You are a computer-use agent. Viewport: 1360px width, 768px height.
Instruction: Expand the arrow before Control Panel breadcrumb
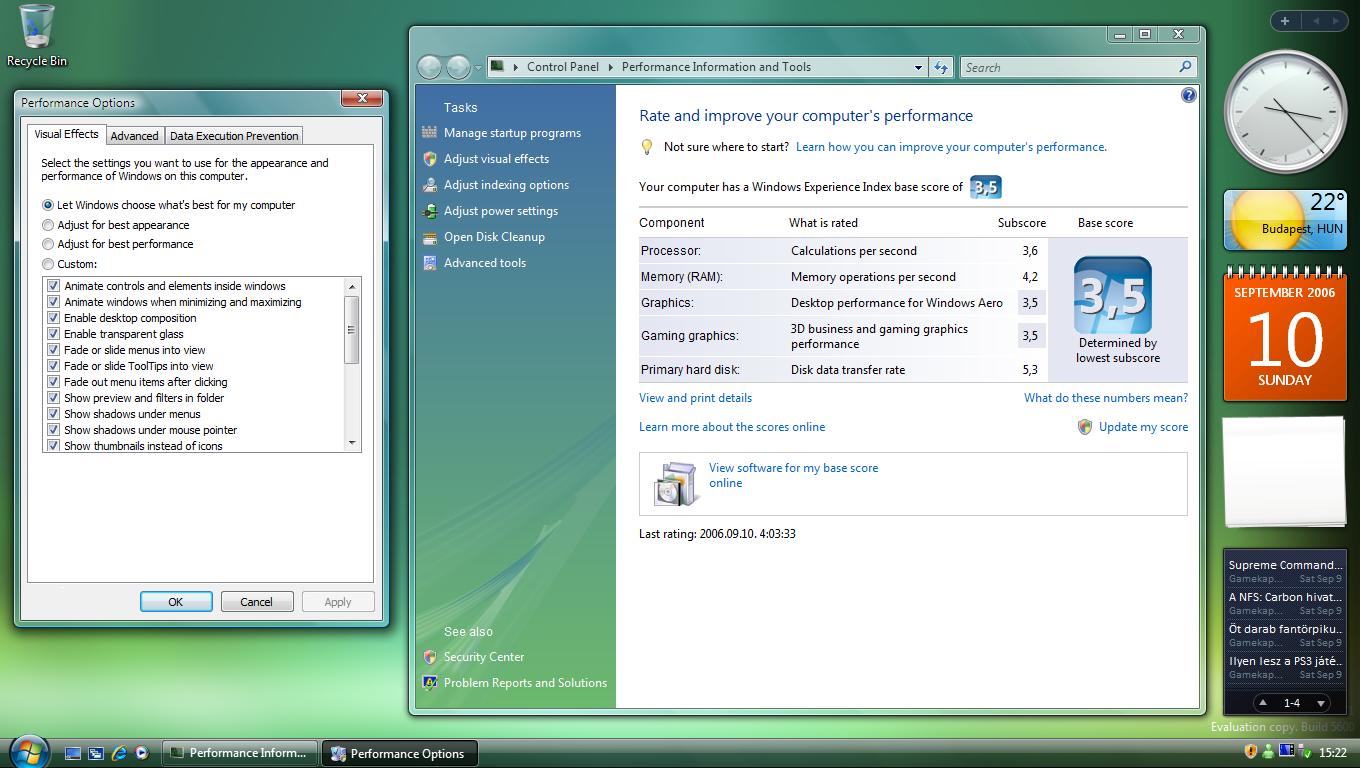click(516, 67)
